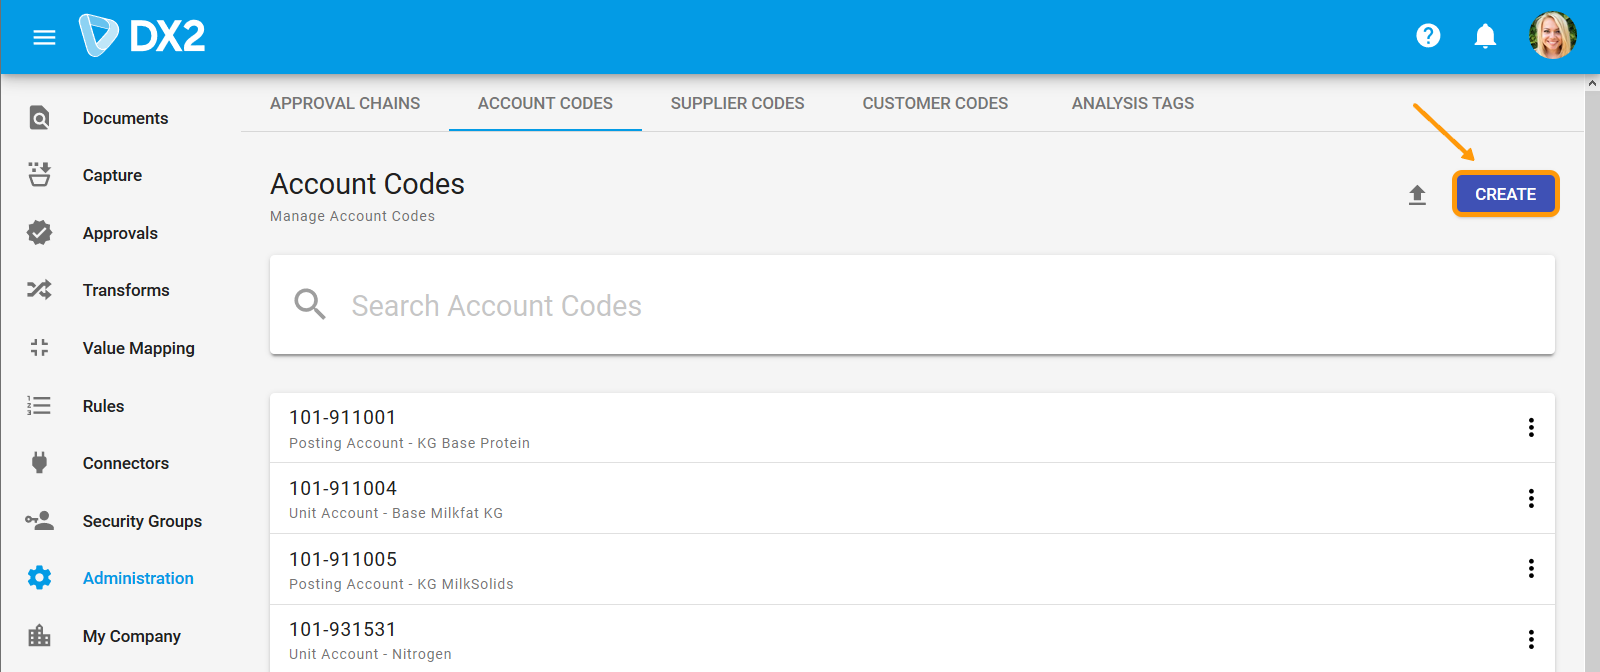Screen dimensions: 1600x672
Task: Open Value Mapping section
Action: (x=139, y=348)
